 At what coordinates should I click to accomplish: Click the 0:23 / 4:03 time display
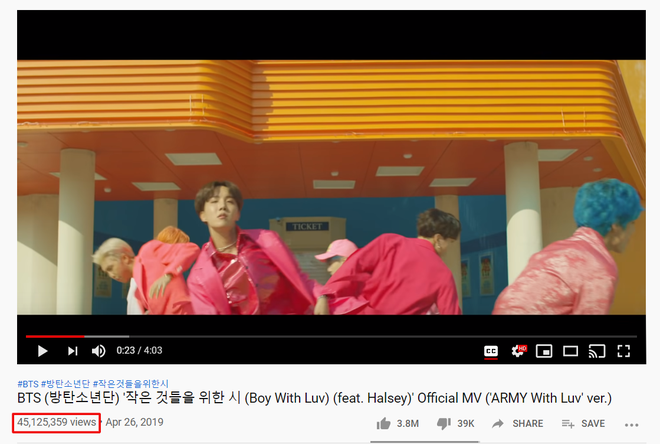click(139, 350)
